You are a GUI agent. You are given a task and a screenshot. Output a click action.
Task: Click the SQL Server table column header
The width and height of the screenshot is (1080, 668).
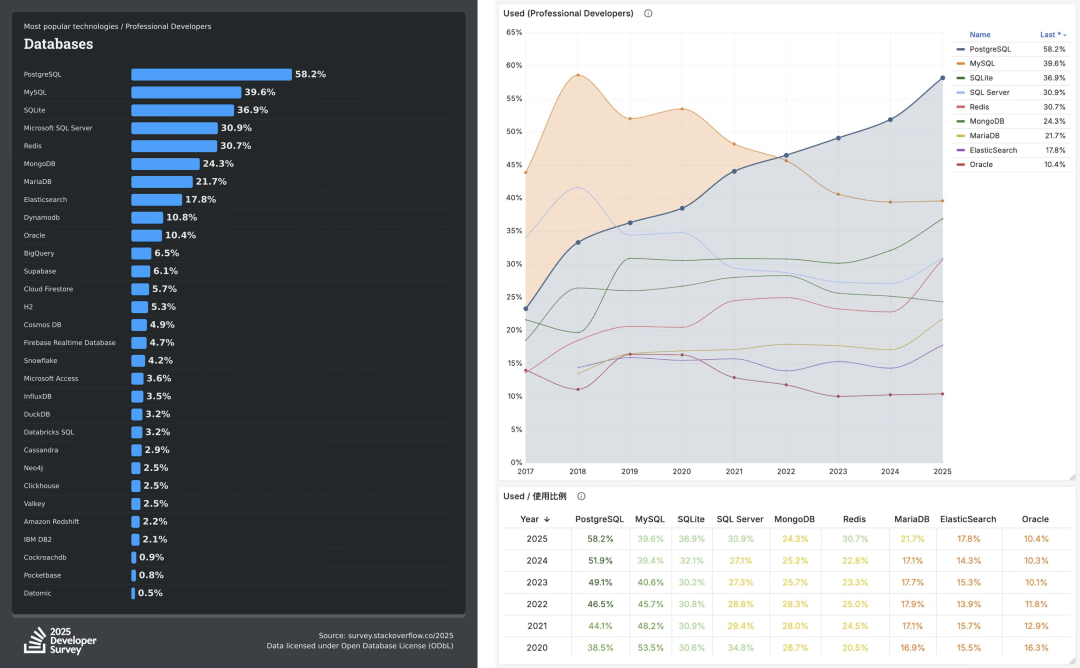point(740,519)
